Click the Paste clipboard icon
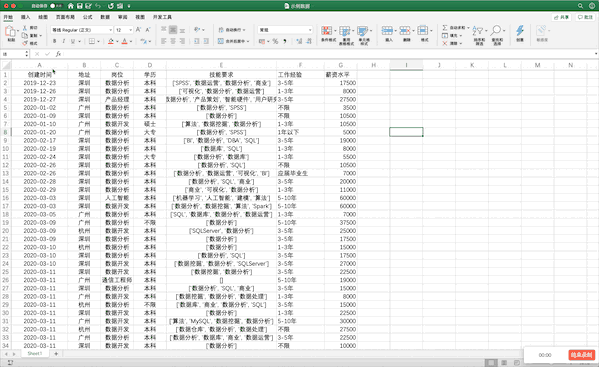The image size is (599, 367). [10, 32]
